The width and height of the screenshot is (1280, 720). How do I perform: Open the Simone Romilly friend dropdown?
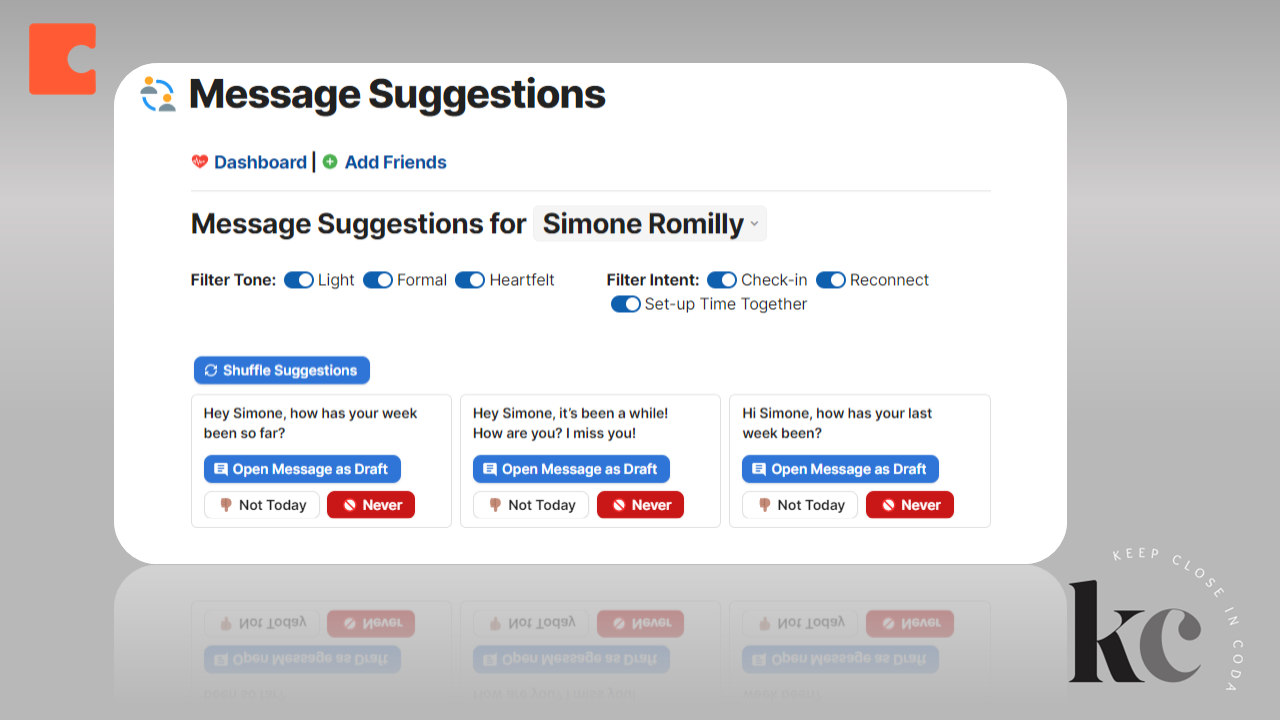click(x=650, y=224)
